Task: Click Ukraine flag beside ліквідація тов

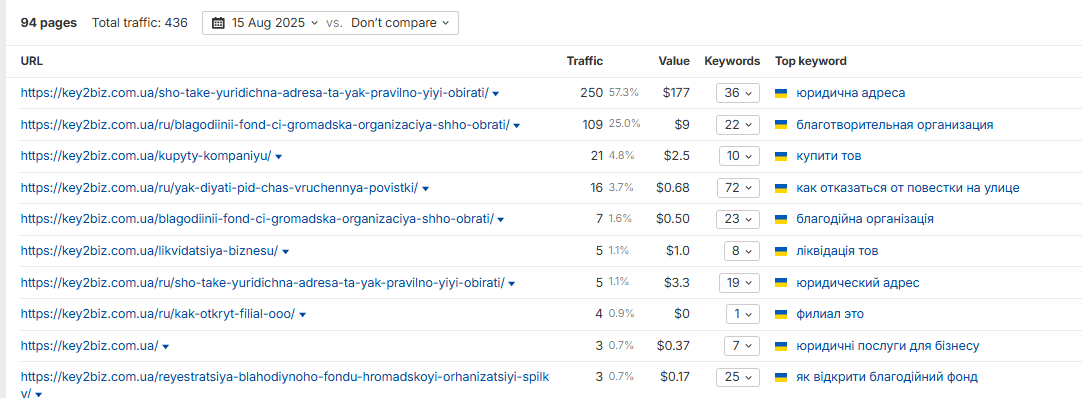Action: (781, 251)
